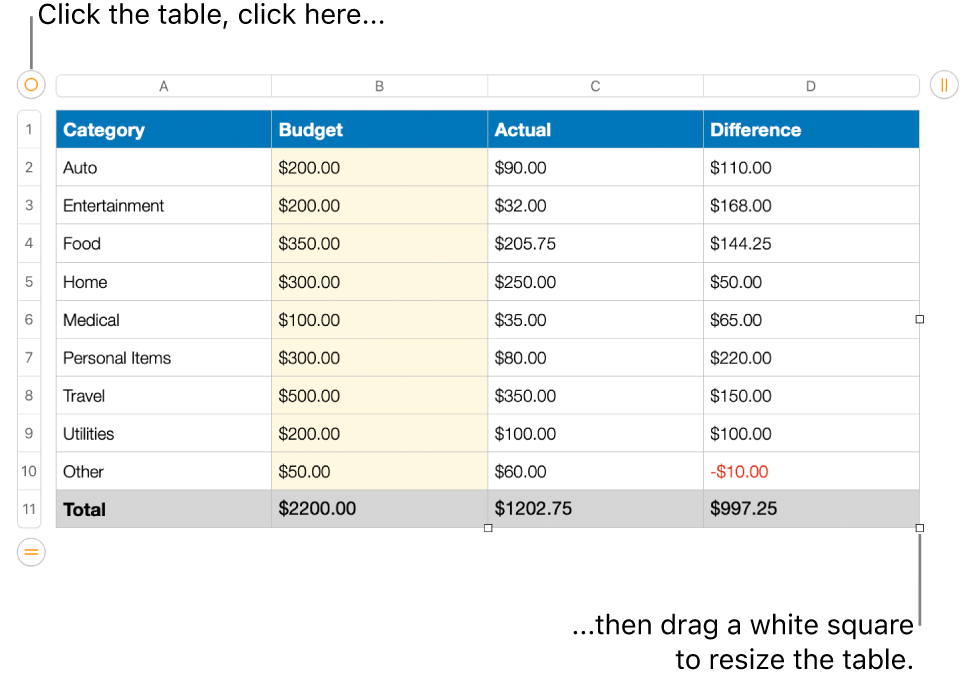Click the orange add-rows control at bottom left
971x678 pixels.
30,552
